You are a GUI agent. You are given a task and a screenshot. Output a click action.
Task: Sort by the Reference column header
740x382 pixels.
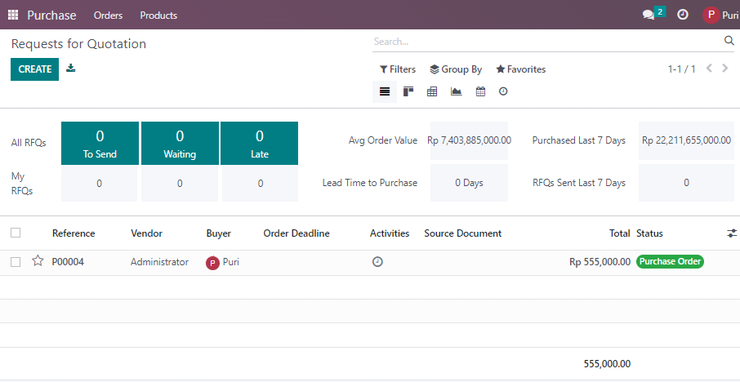pyautogui.click(x=74, y=233)
